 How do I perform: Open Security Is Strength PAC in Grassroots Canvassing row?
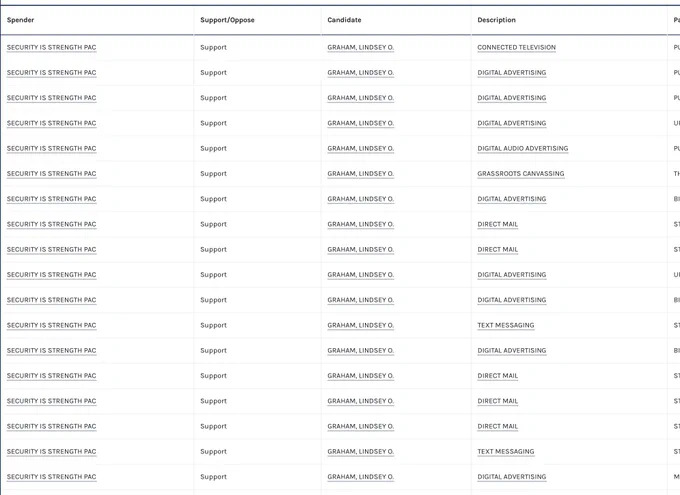click(52, 174)
